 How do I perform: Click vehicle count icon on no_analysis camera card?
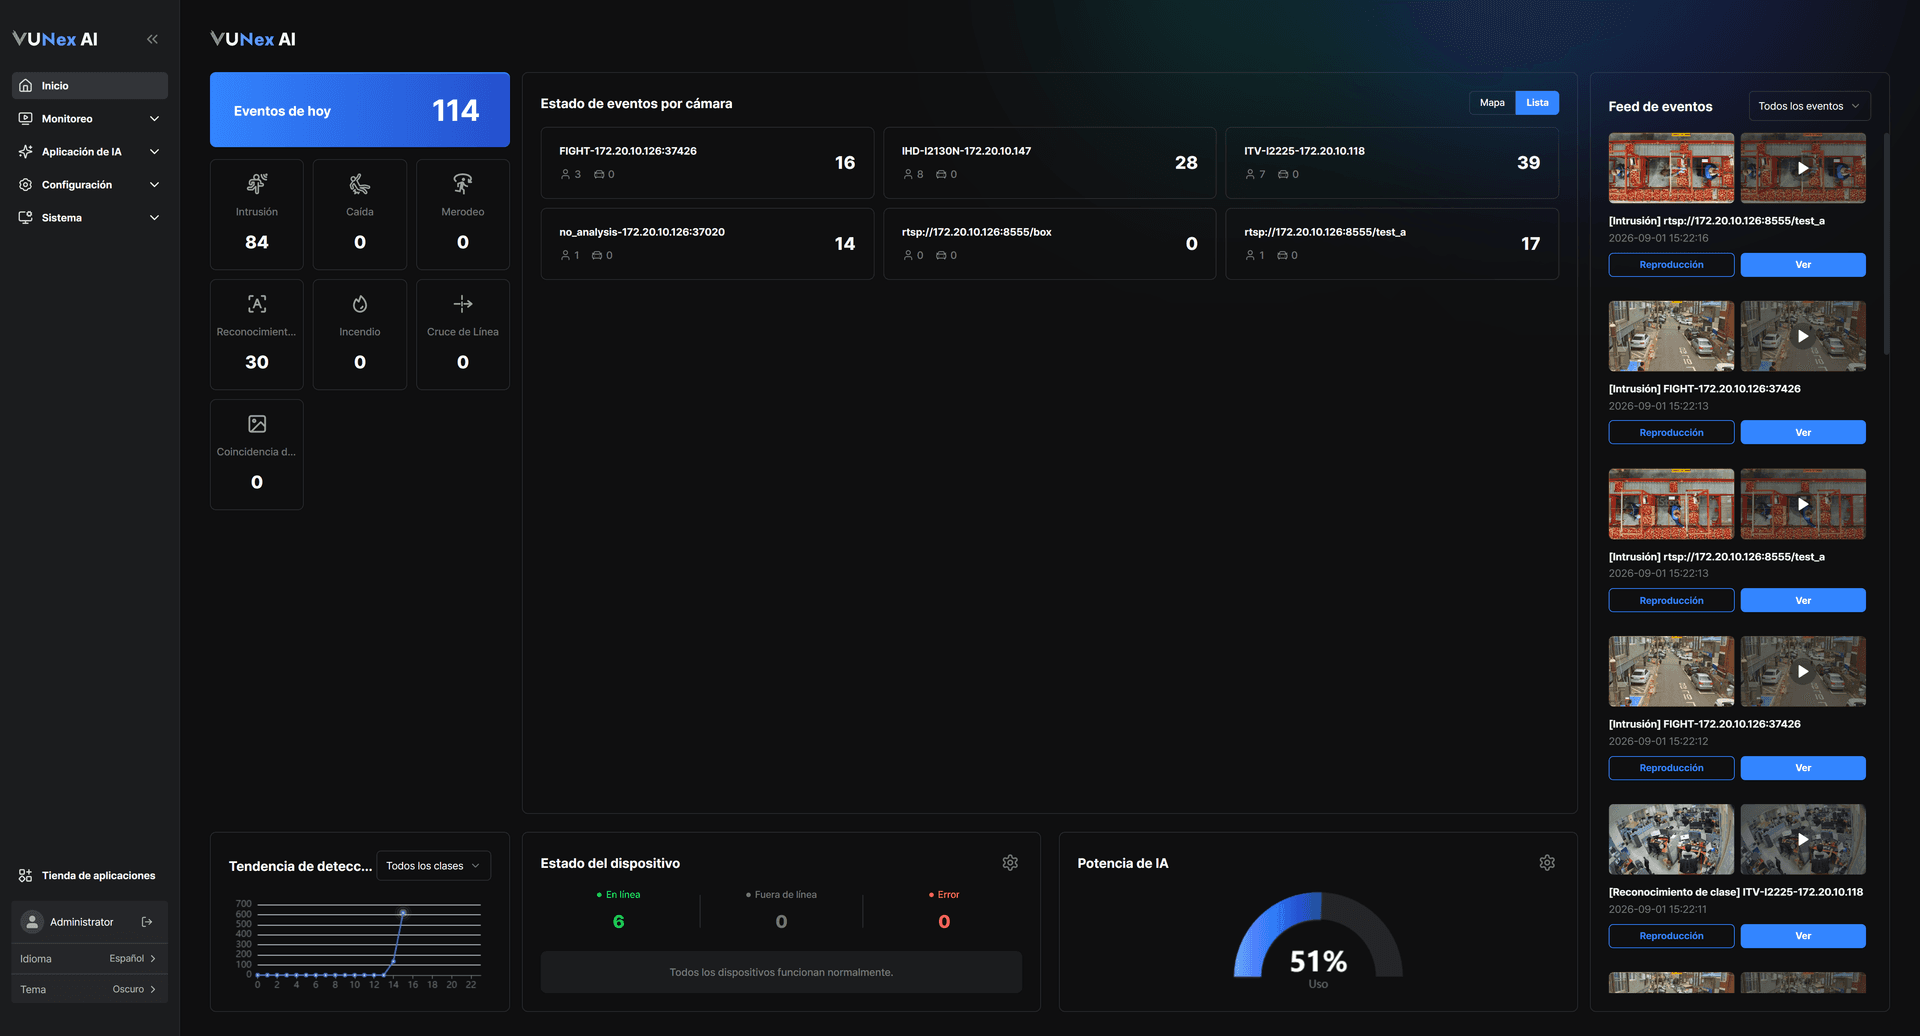tap(597, 256)
